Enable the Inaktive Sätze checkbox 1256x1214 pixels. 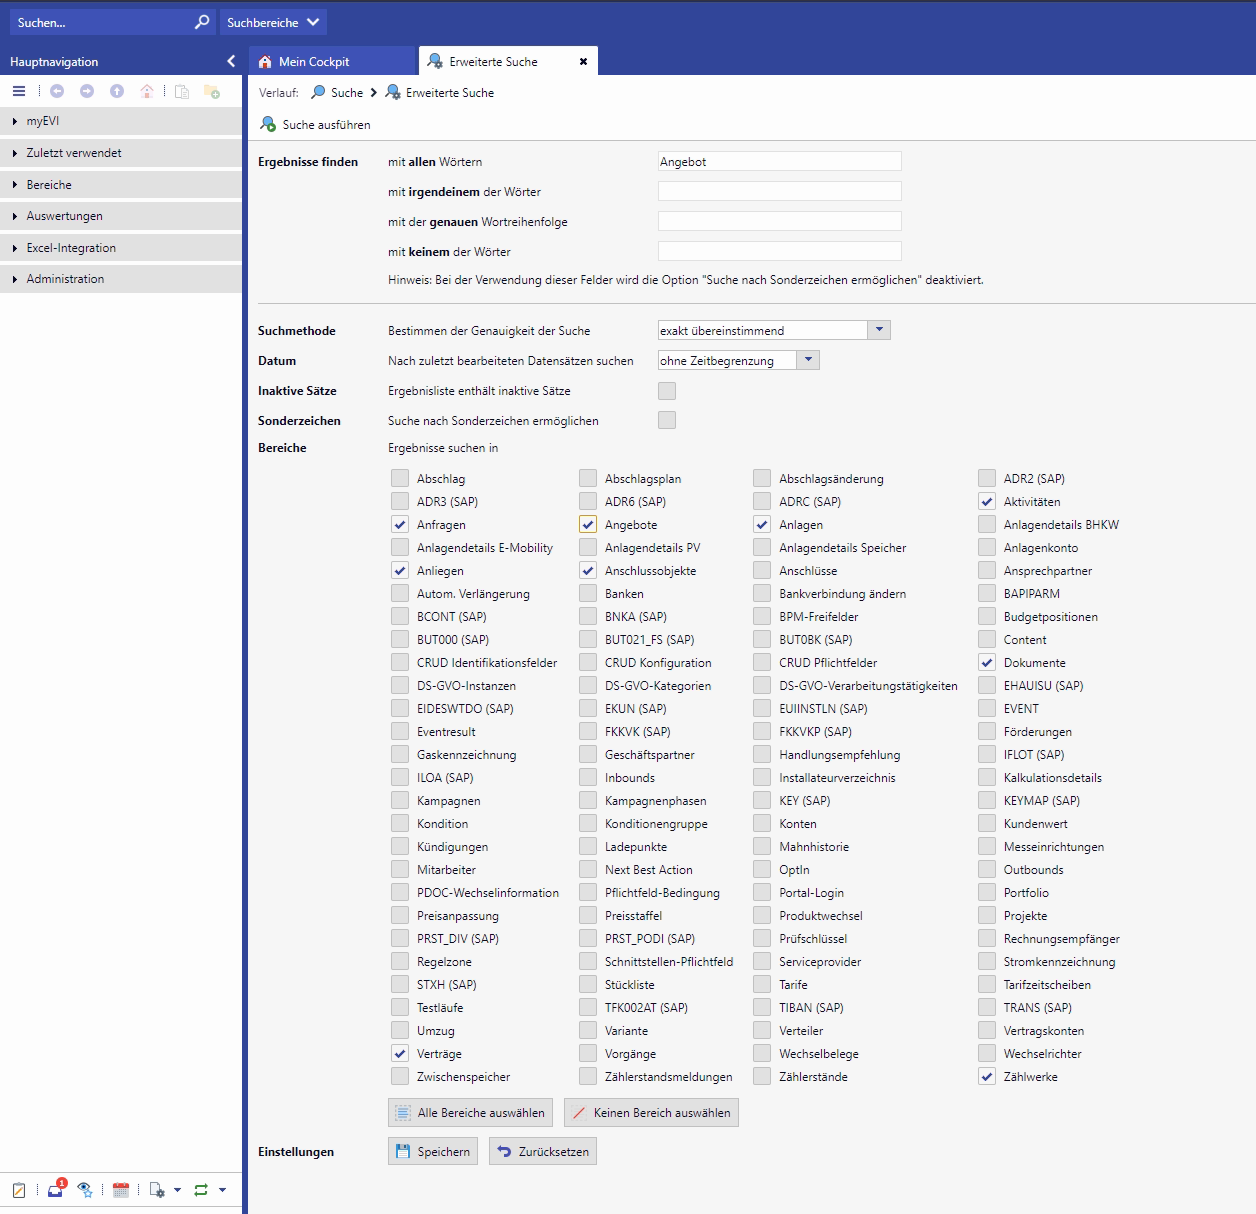pos(667,391)
